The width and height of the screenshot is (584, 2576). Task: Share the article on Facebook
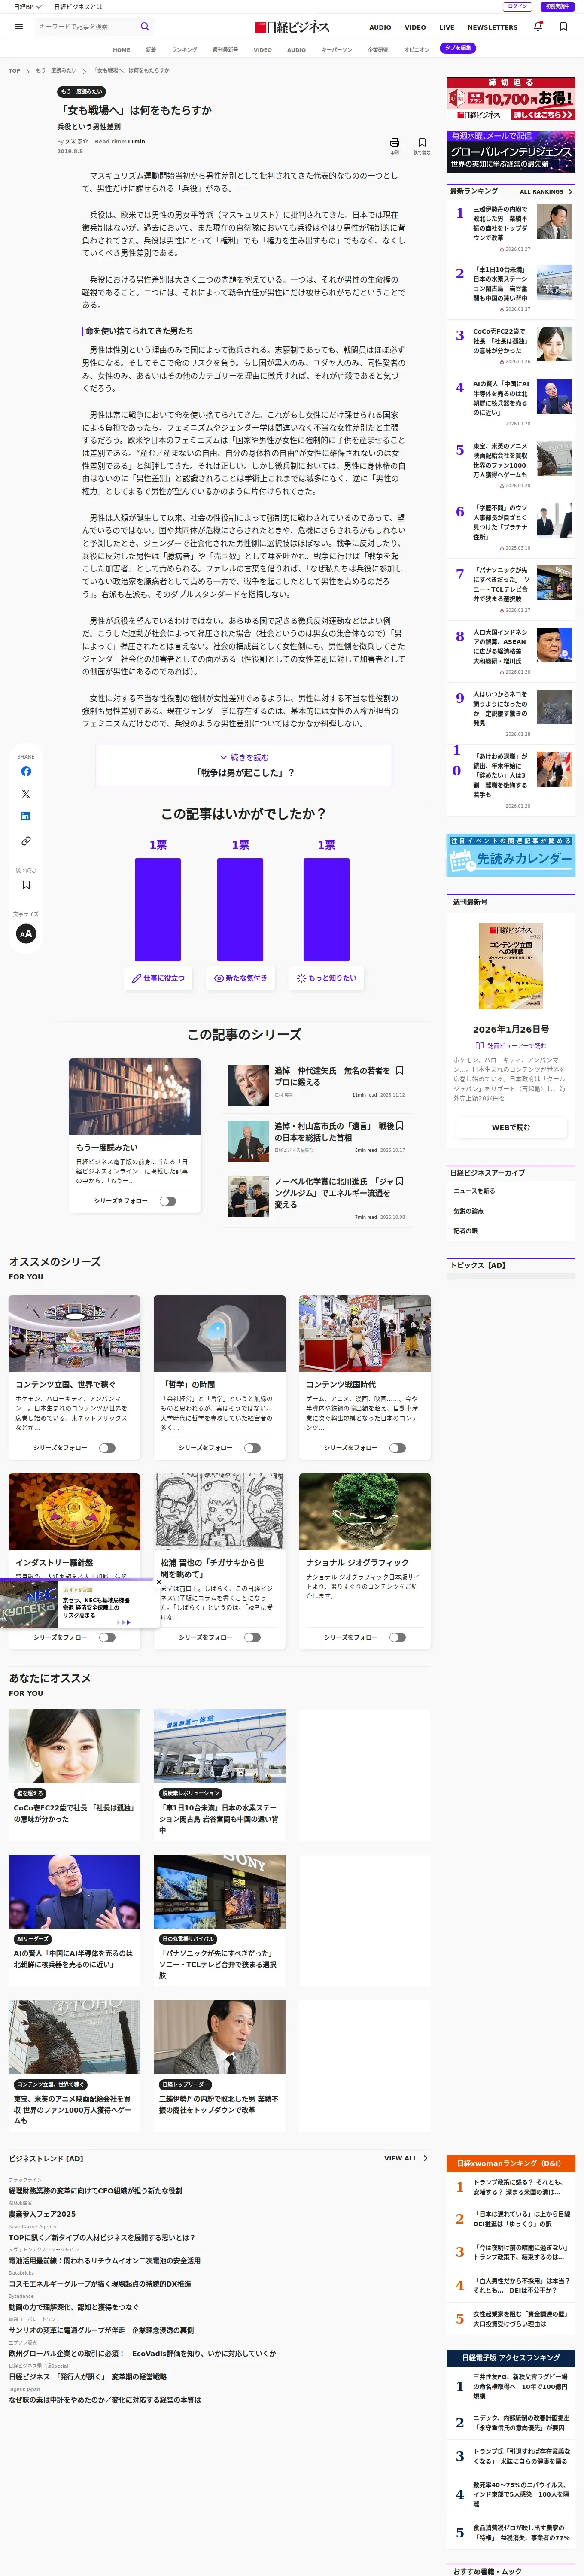point(26,771)
